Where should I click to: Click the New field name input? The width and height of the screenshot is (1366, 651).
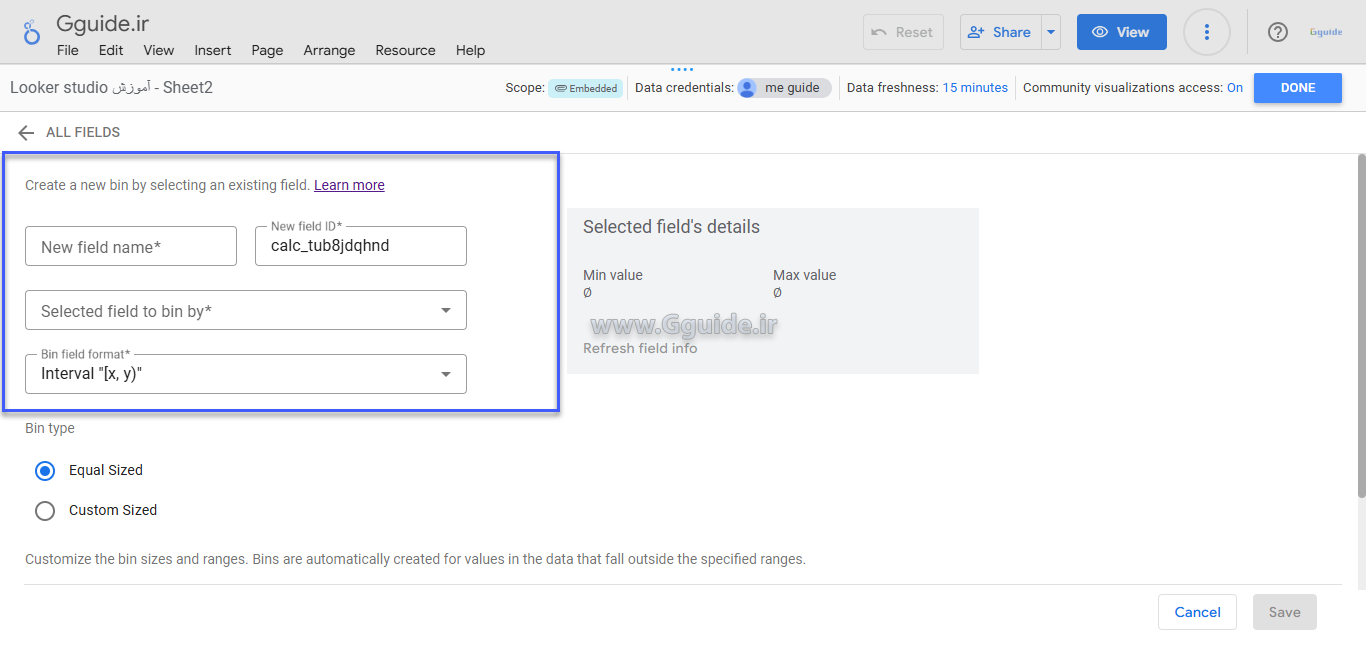131,247
